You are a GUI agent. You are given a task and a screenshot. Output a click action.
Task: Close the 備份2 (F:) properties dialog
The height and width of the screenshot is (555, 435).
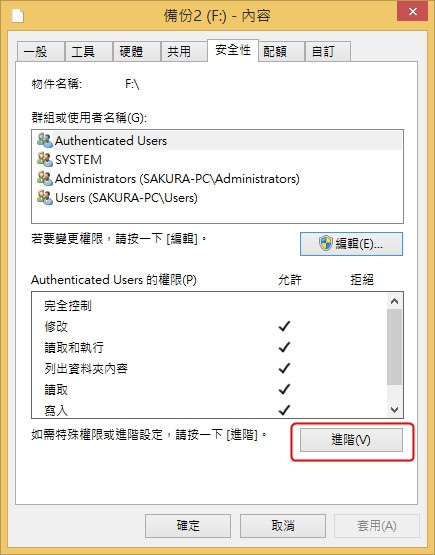[x=412, y=11]
